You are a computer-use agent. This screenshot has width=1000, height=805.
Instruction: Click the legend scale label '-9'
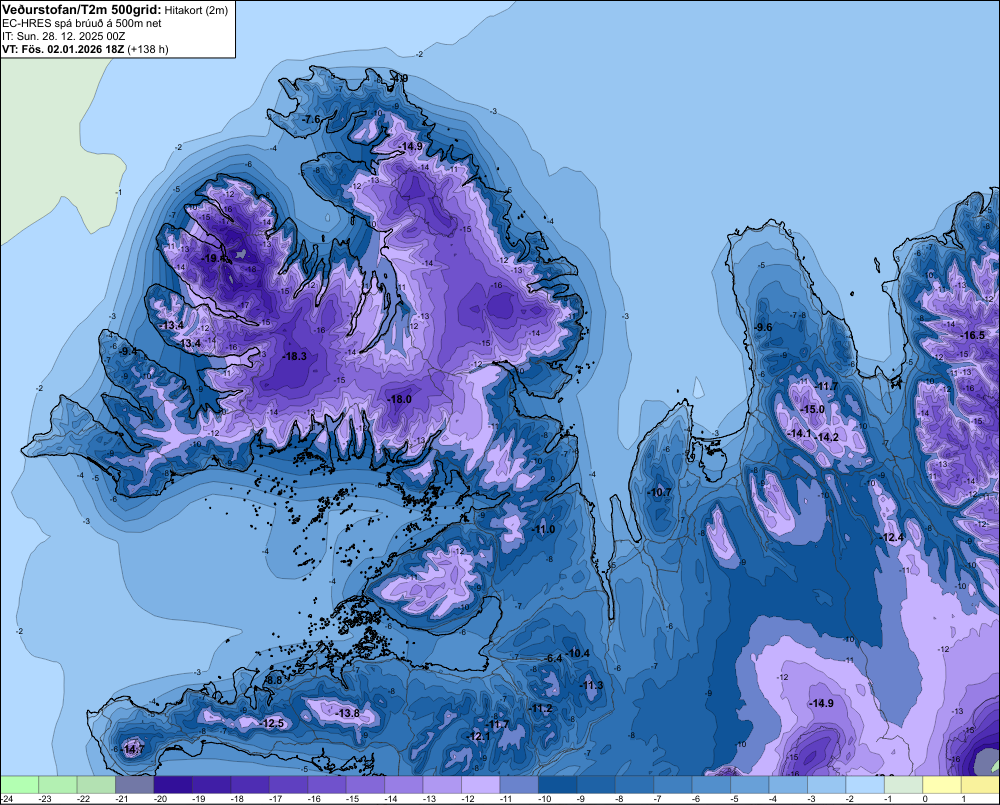(x=581, y=799)
